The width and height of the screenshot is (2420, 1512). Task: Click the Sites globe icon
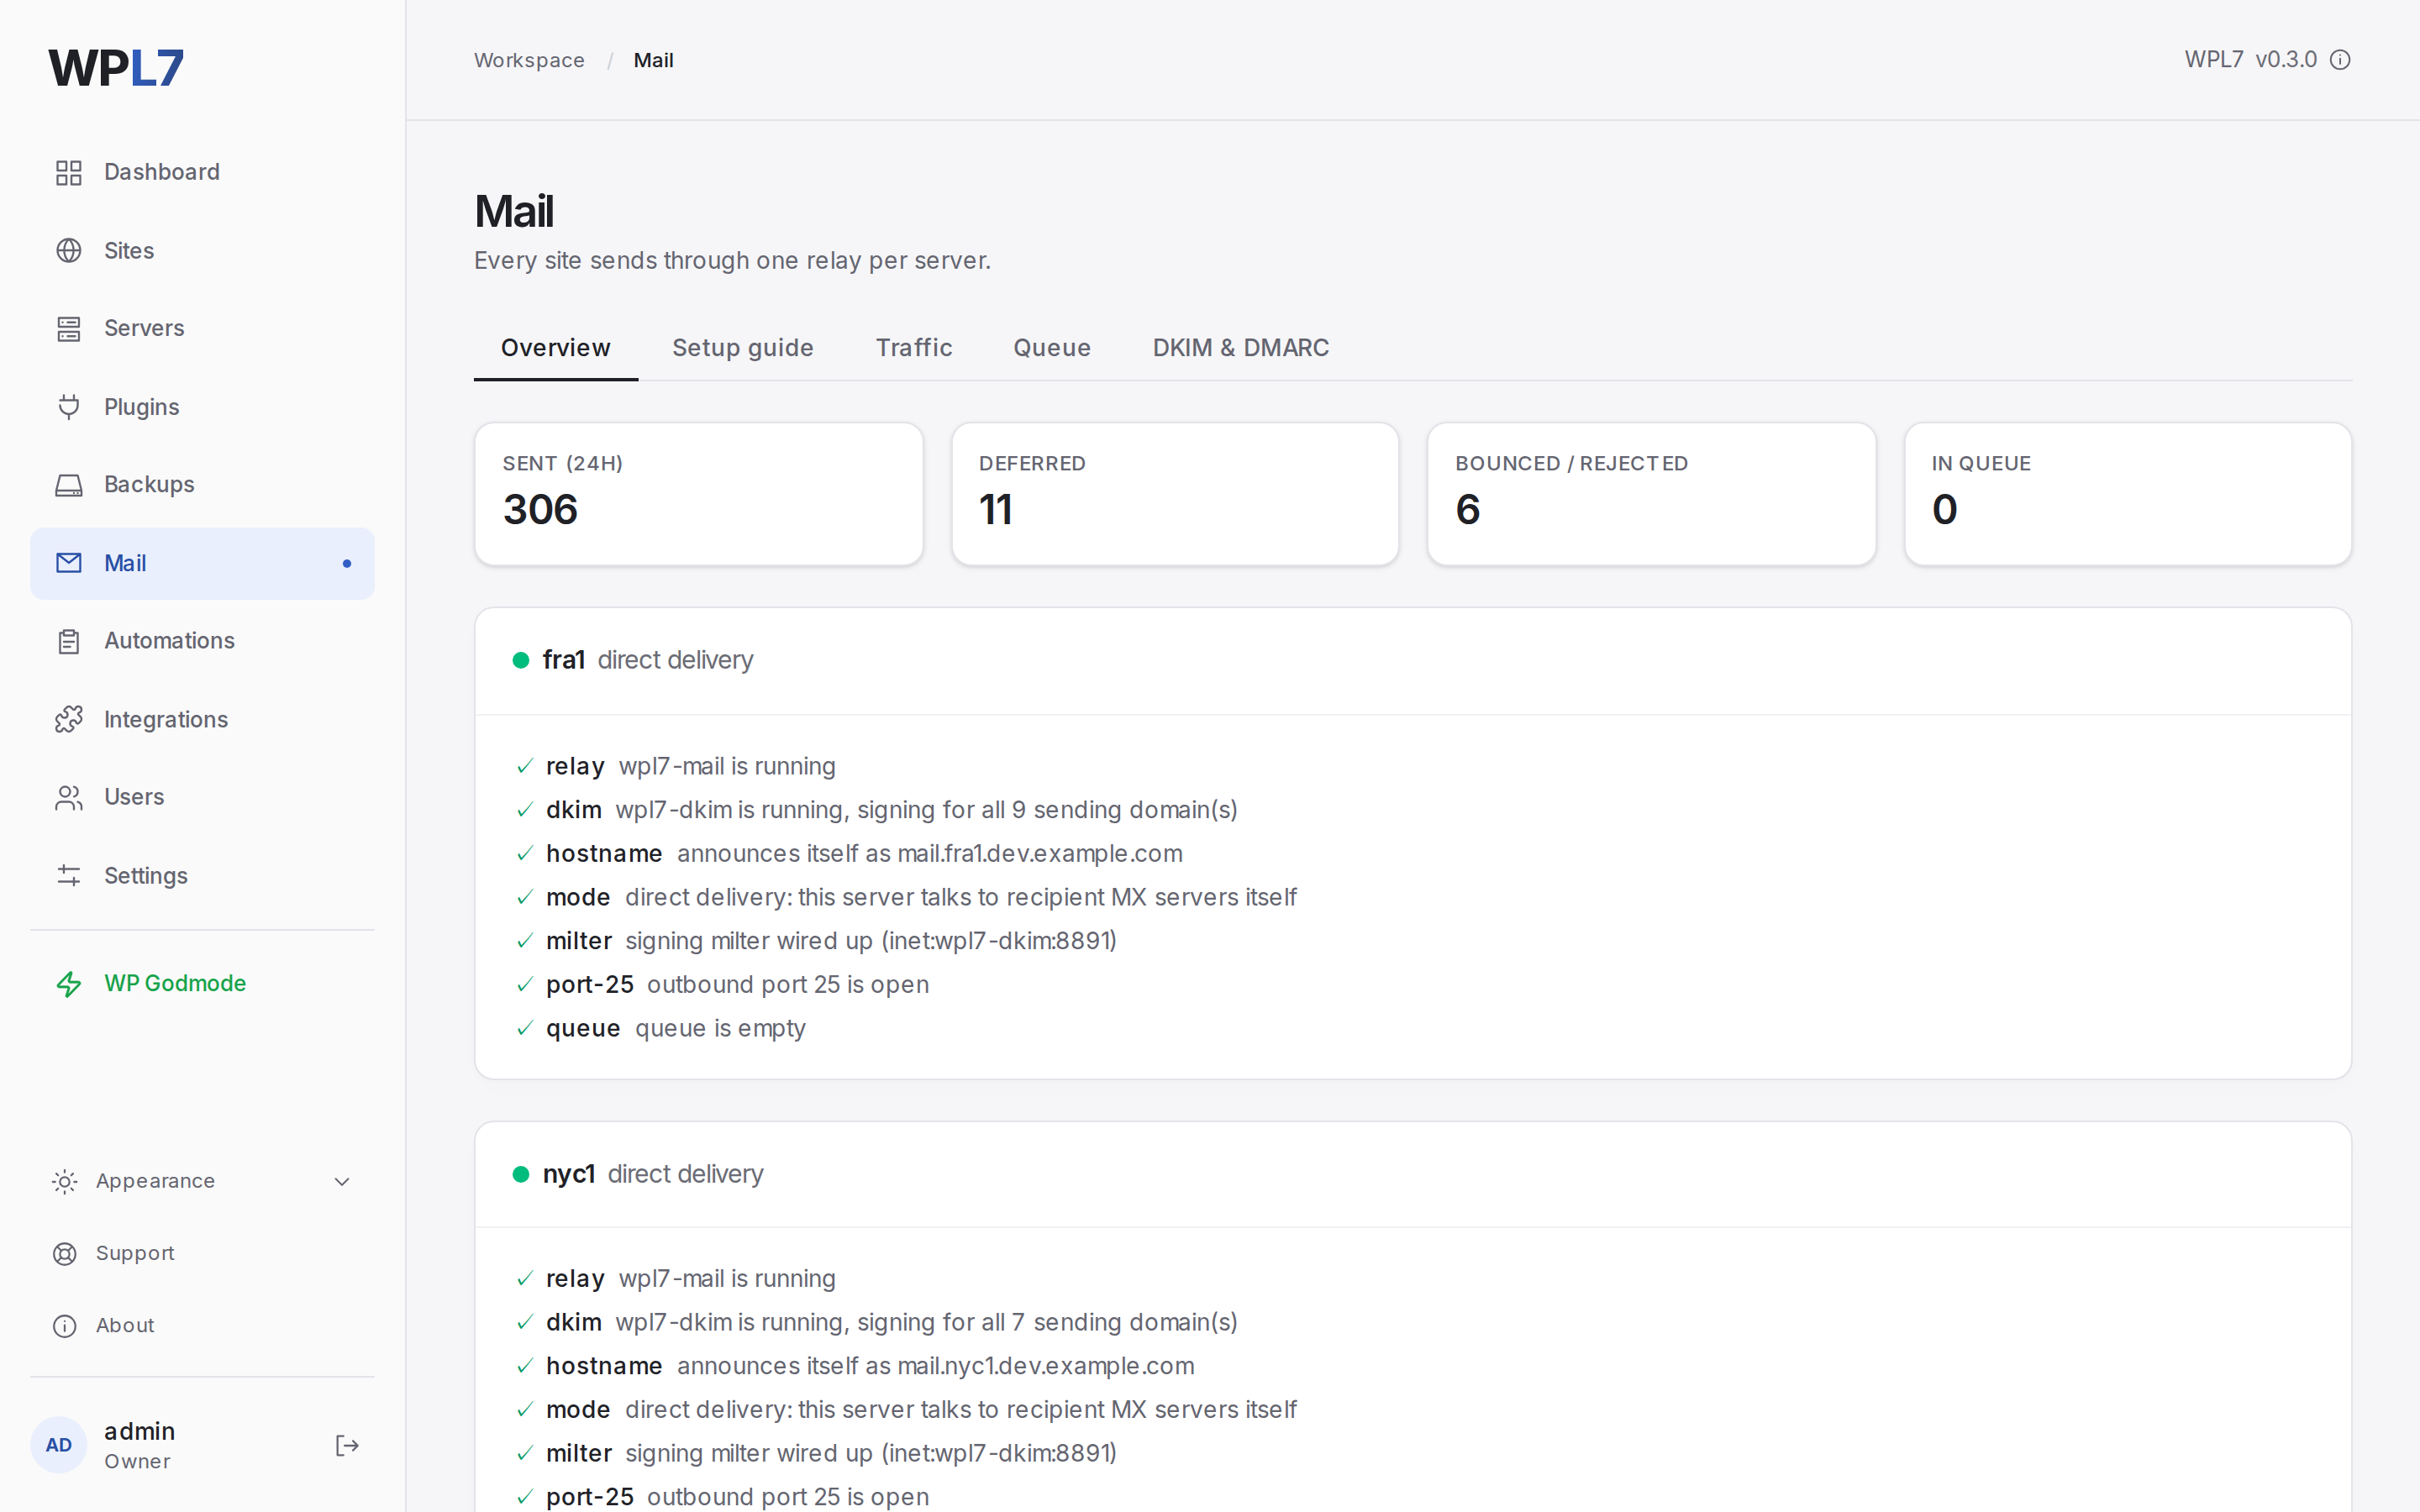[x=68, y=250]
